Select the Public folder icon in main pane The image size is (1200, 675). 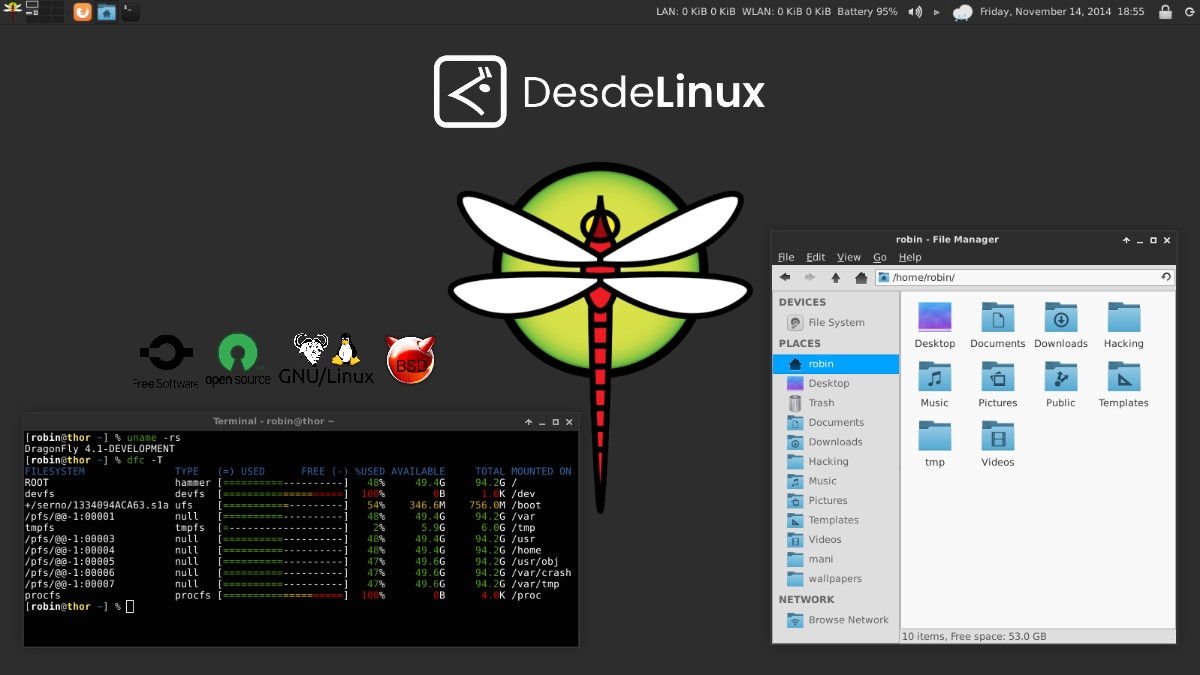tap(1061, 377)
